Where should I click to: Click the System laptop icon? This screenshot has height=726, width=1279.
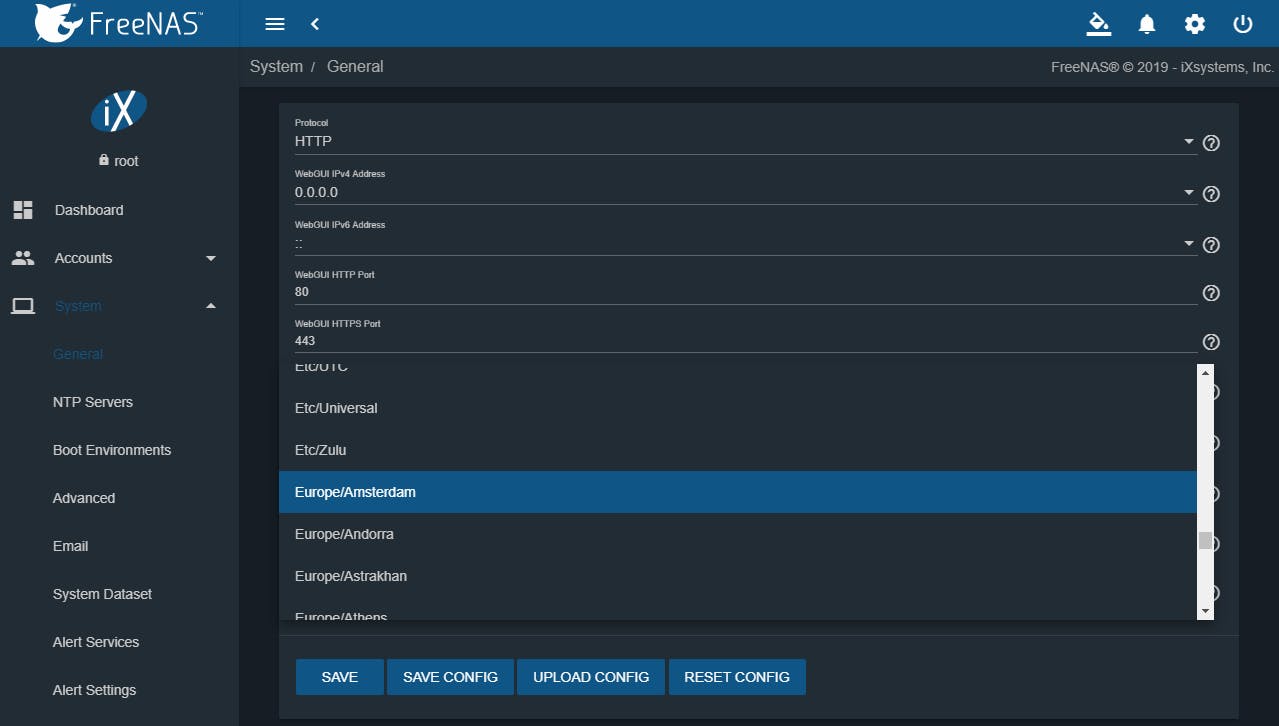[x=23, y=306]
